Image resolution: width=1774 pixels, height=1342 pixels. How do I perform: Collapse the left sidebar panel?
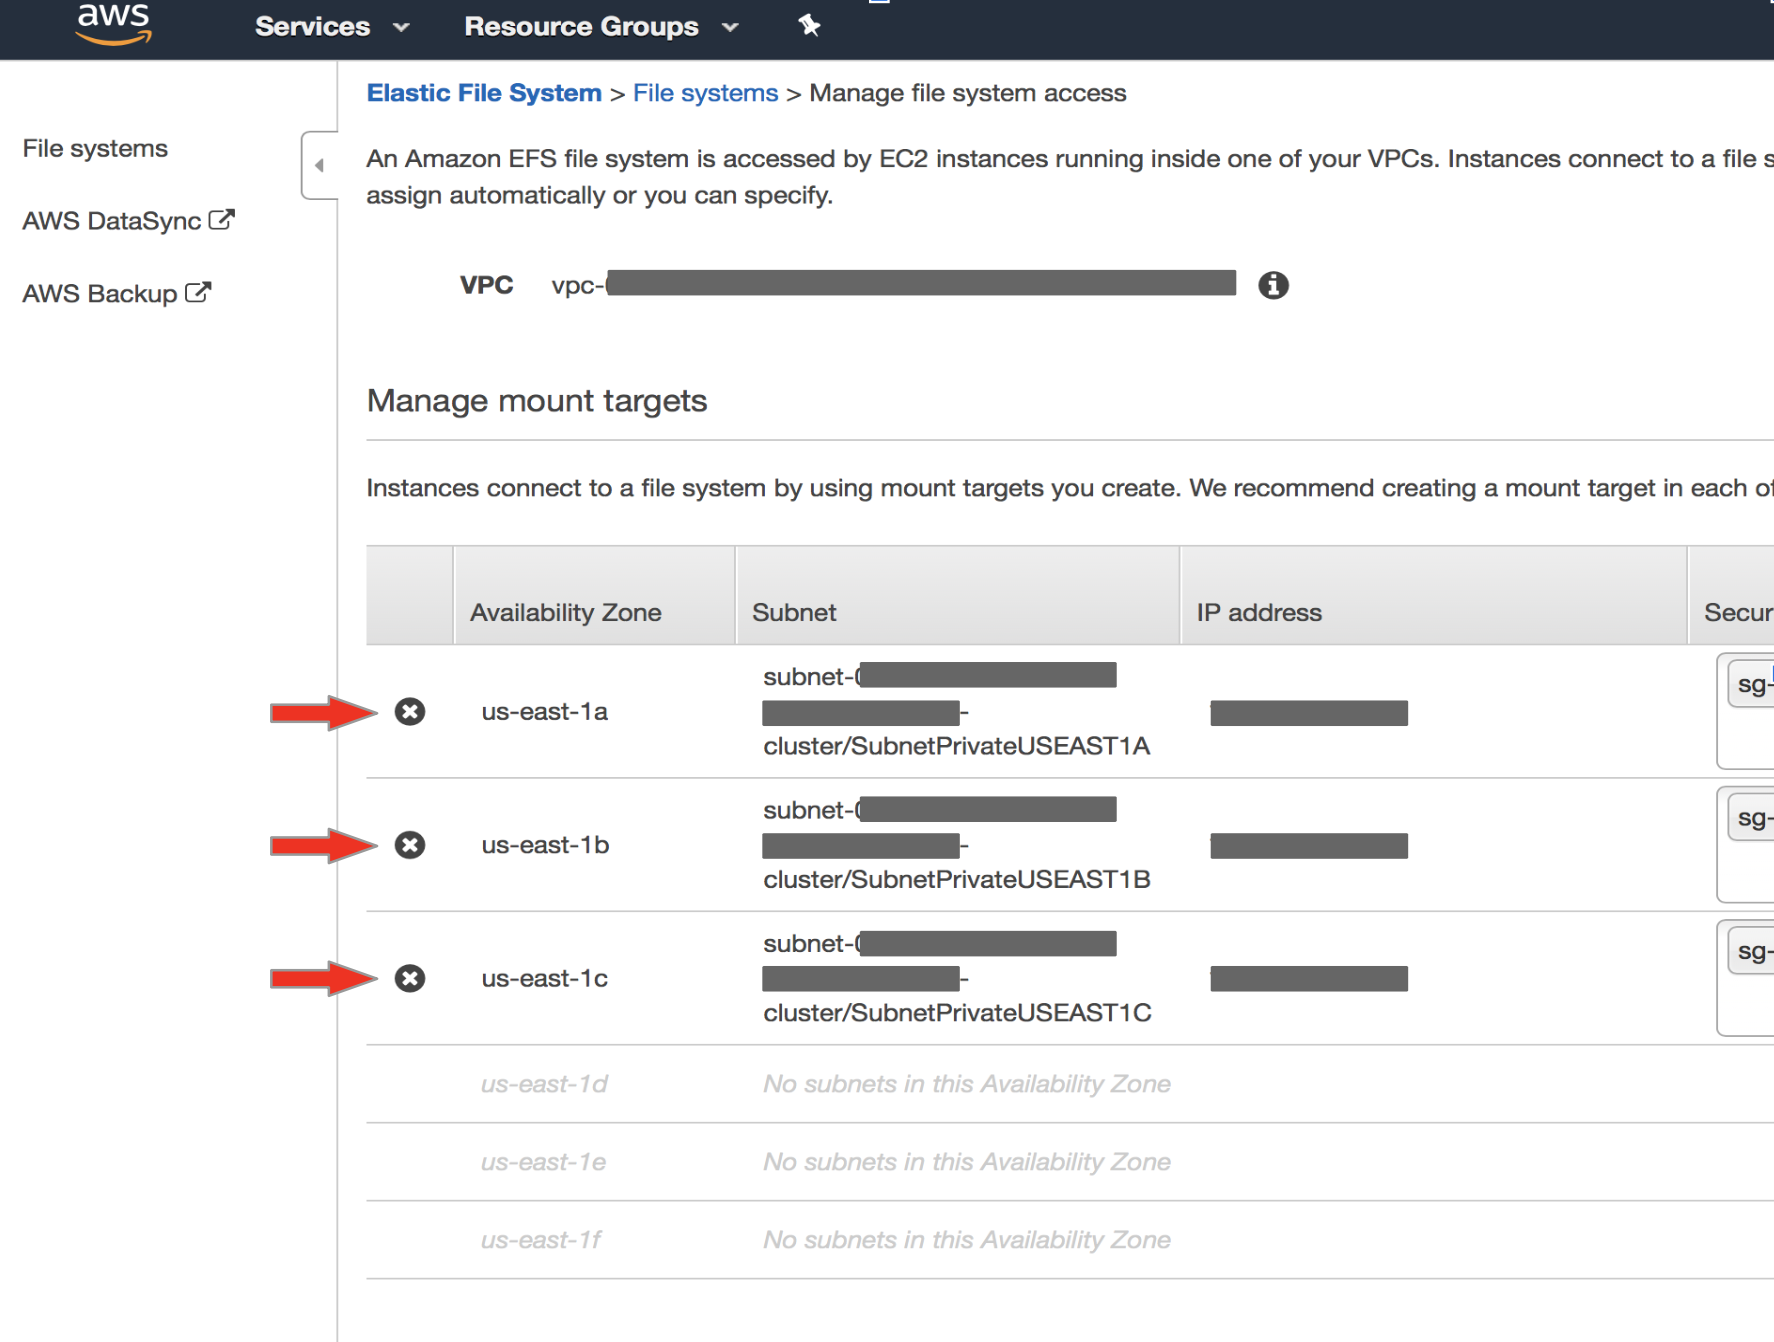(318, 164)
